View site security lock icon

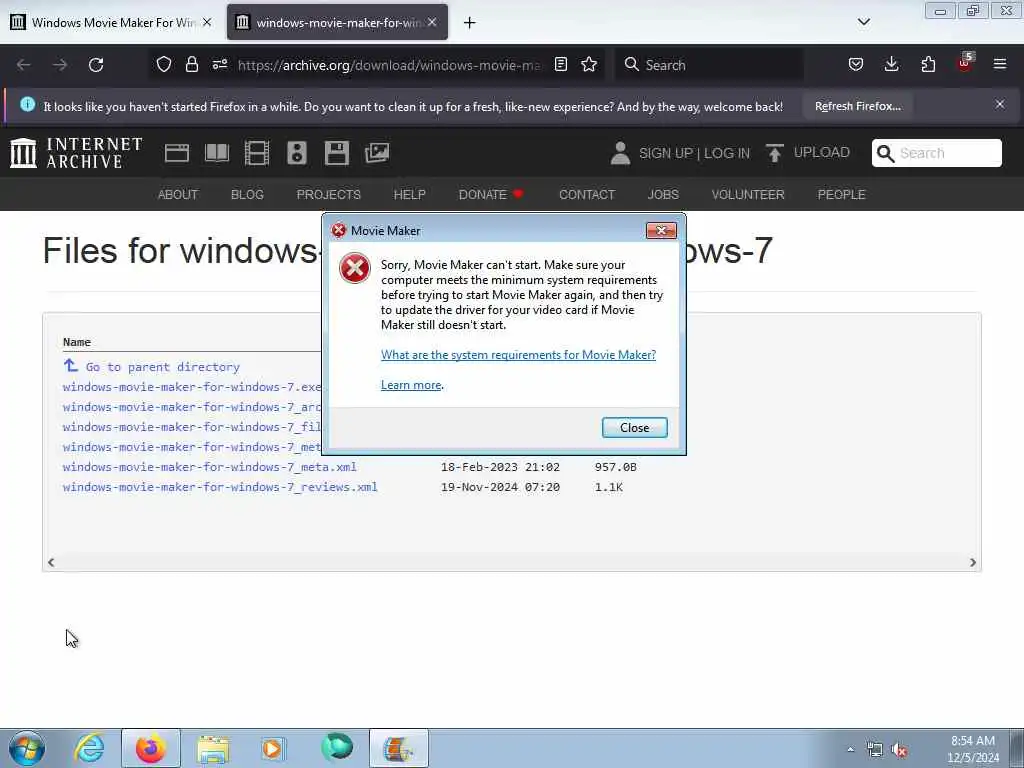click(x=191, y=64)
